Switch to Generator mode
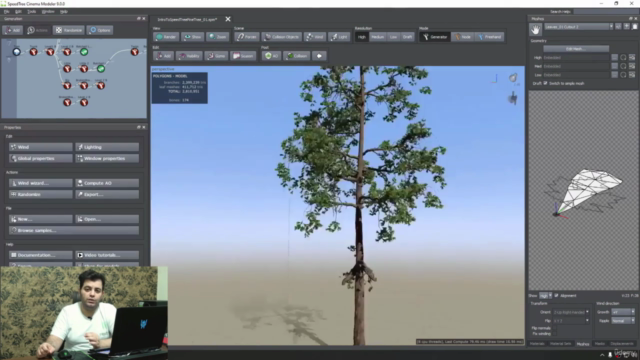Viewport: 640px width, 360px height. pos(435,37)
